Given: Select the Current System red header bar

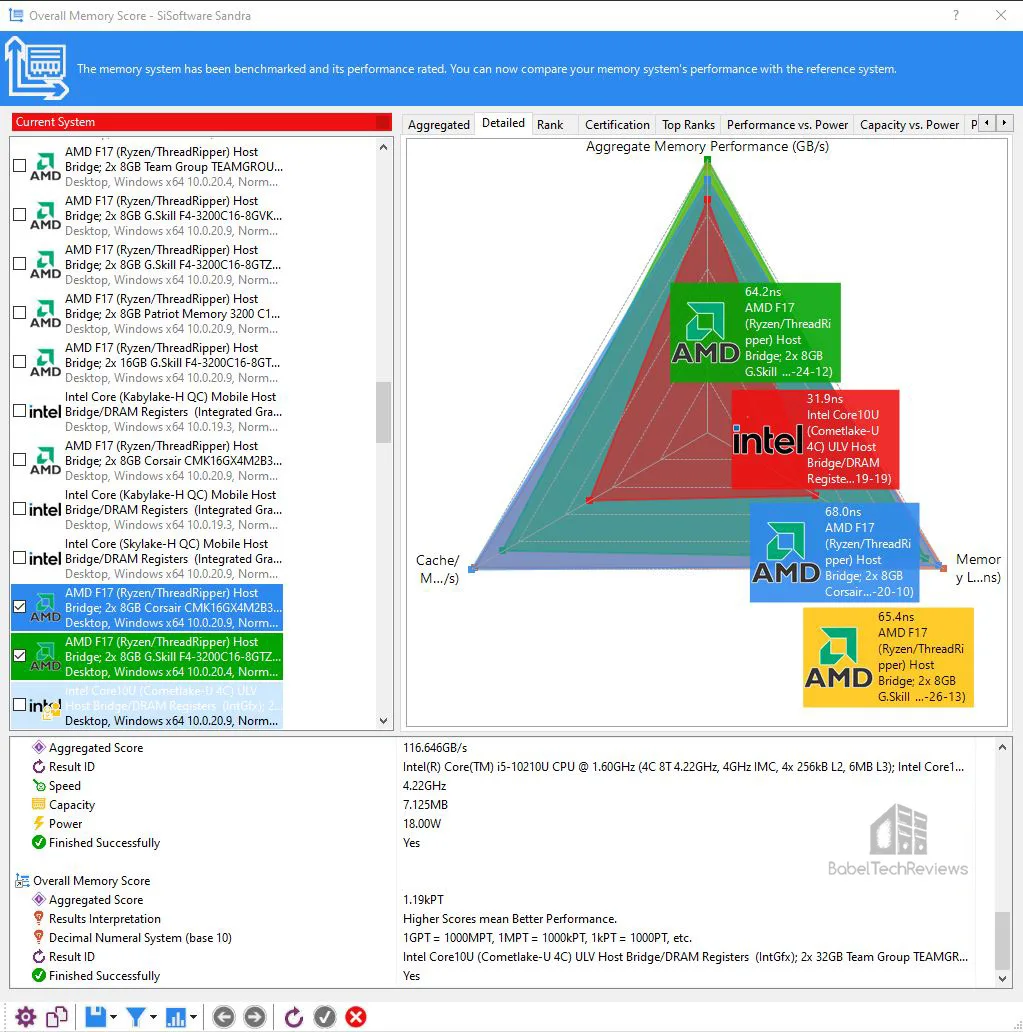Looking at the screenshot, I should click(201, 122).
